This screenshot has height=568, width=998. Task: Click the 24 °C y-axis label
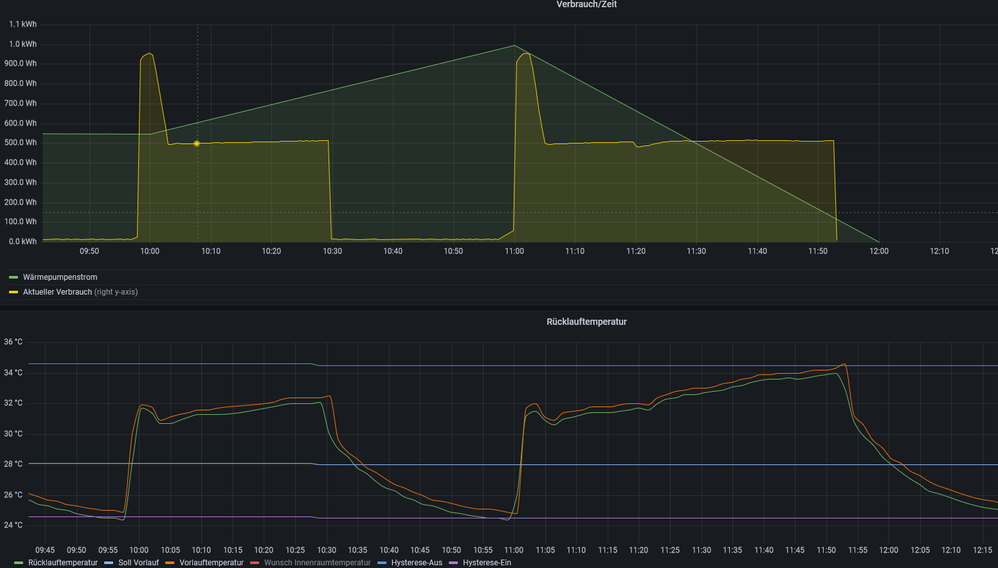pos(13,525)
